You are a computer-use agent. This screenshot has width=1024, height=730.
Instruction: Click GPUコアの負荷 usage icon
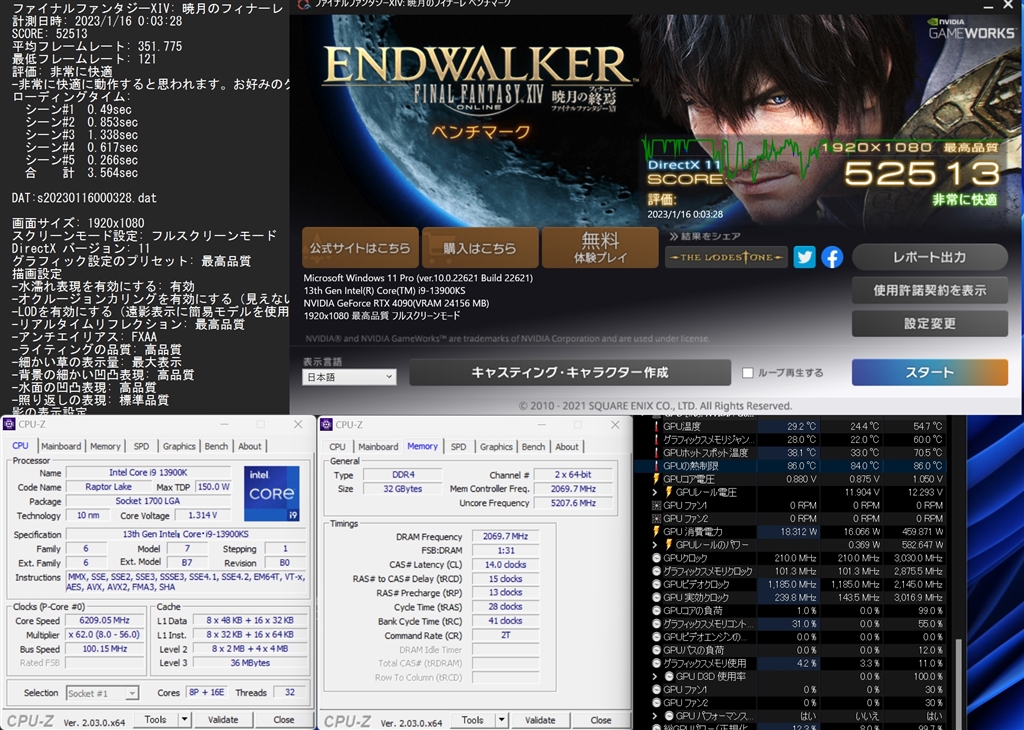click(x=656, y=611)
